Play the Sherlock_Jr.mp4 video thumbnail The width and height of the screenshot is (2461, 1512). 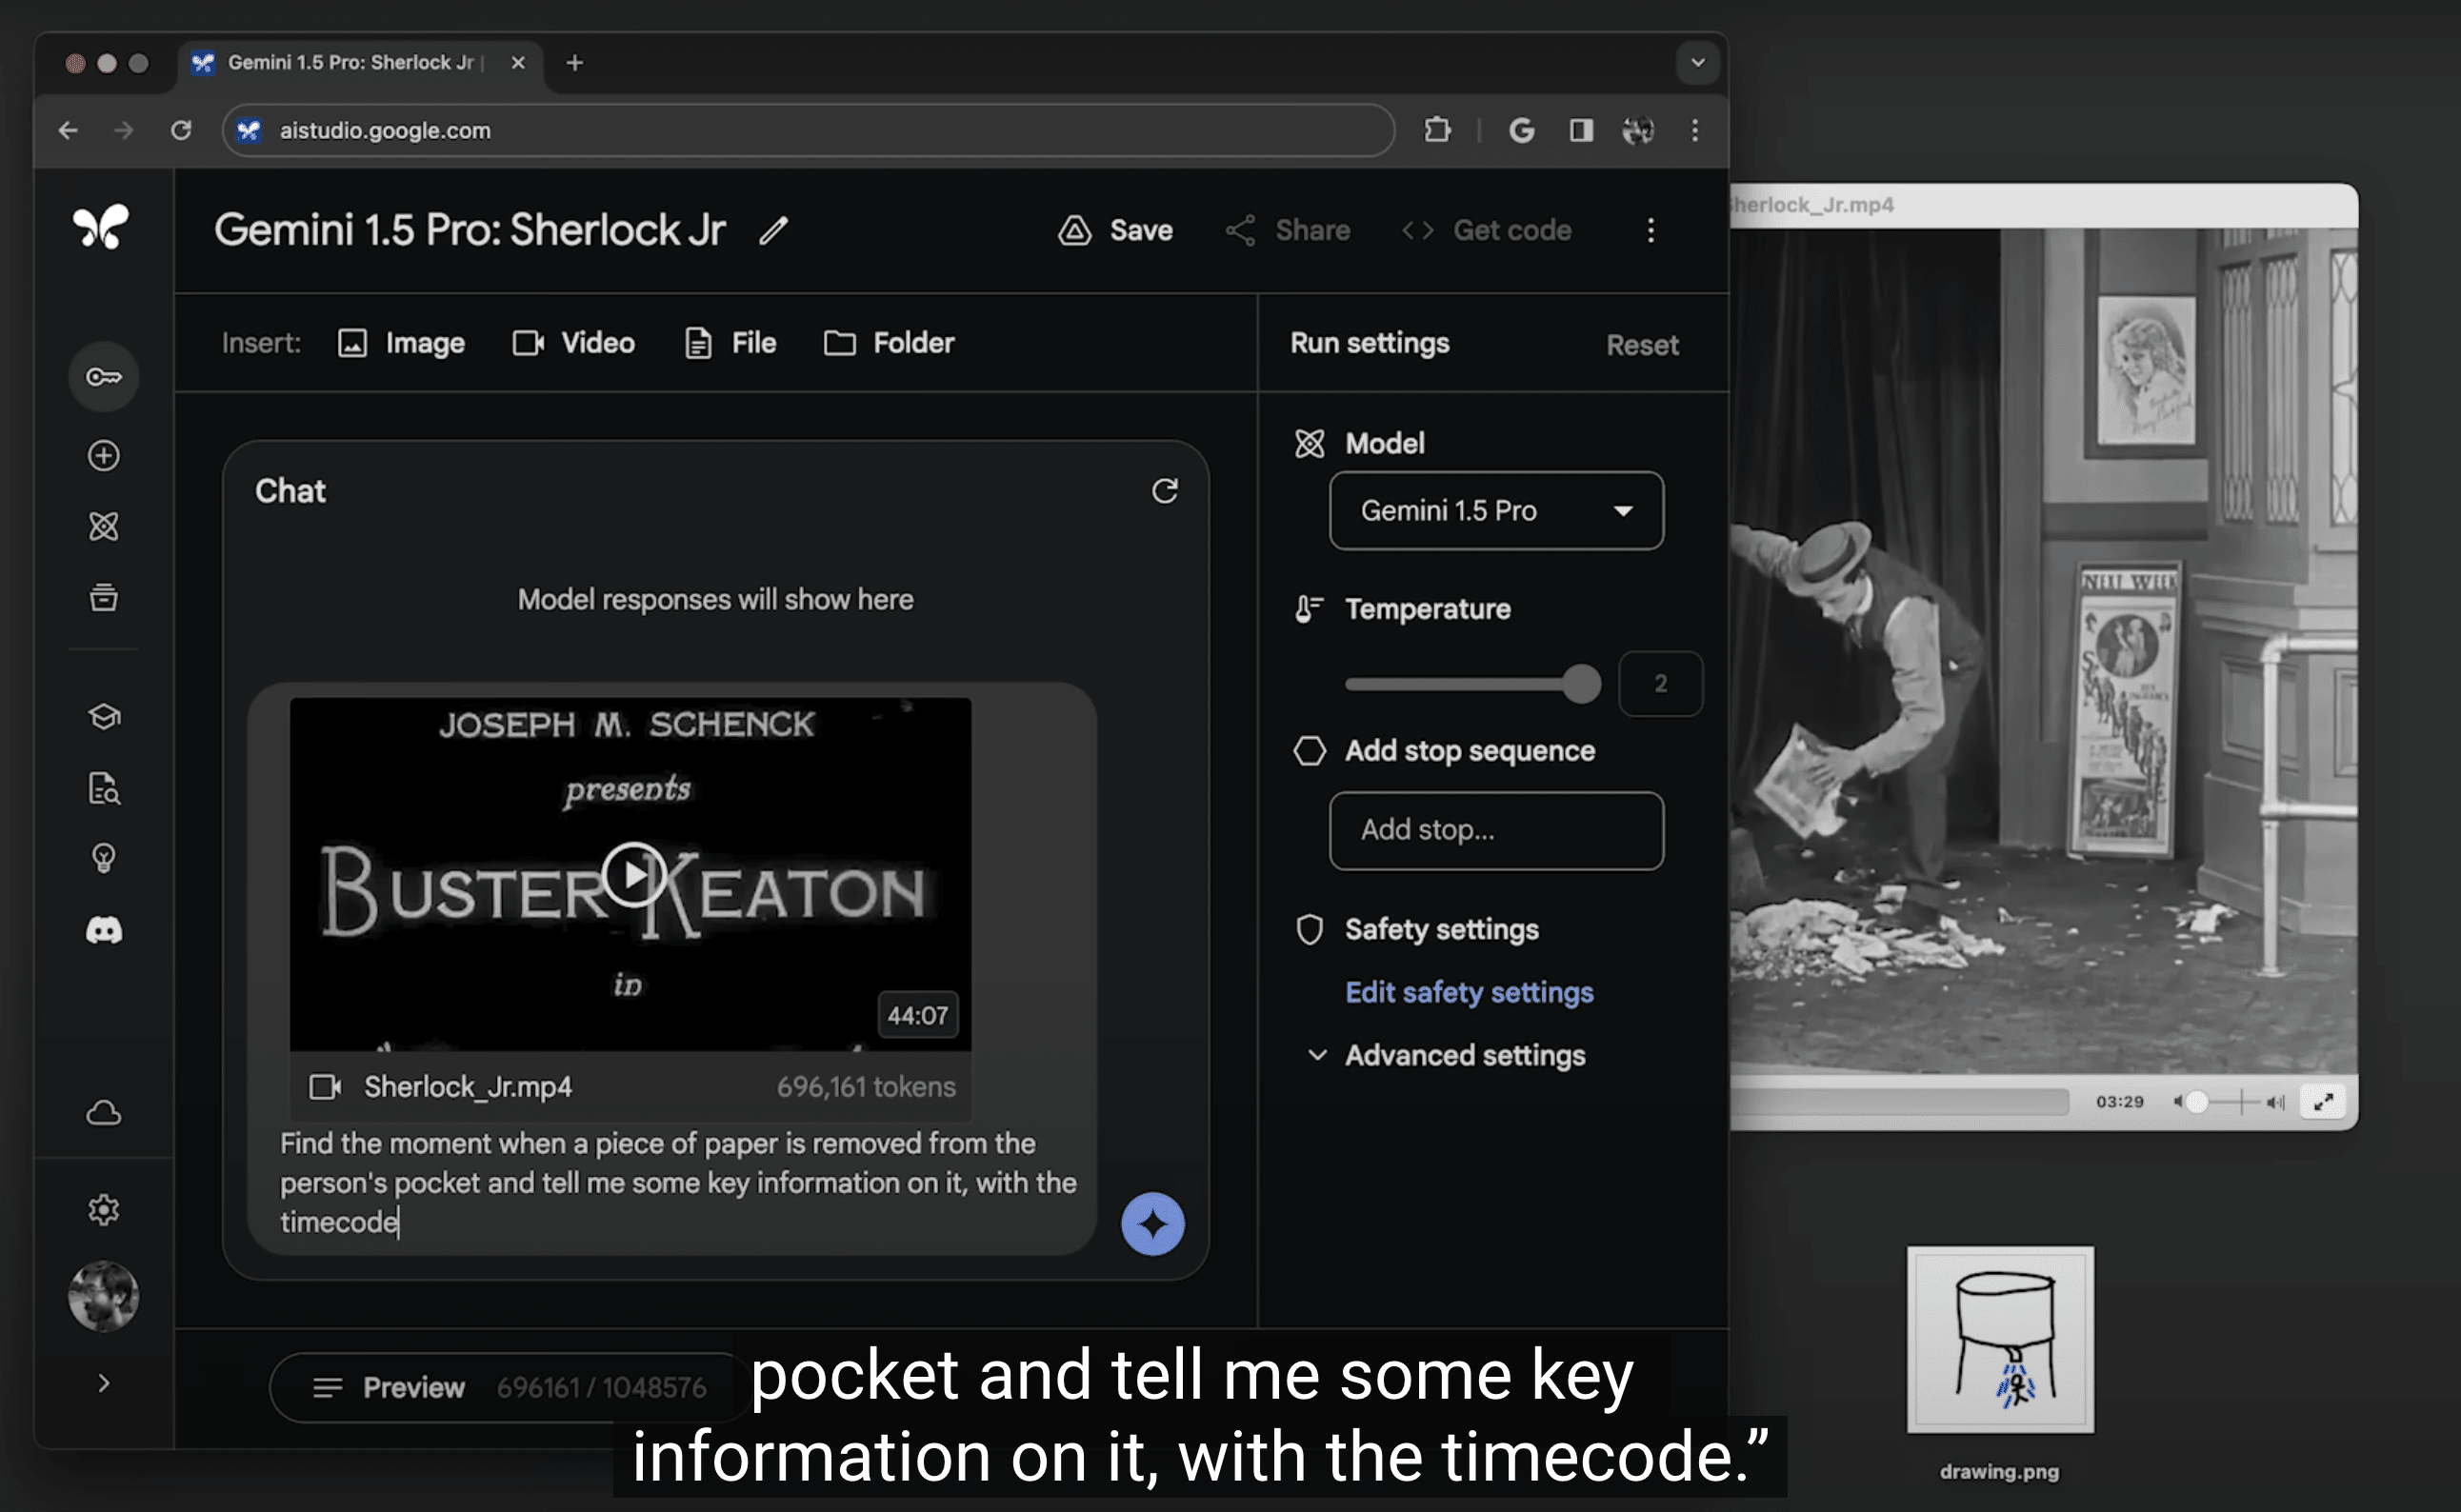(x=634, y=875)
